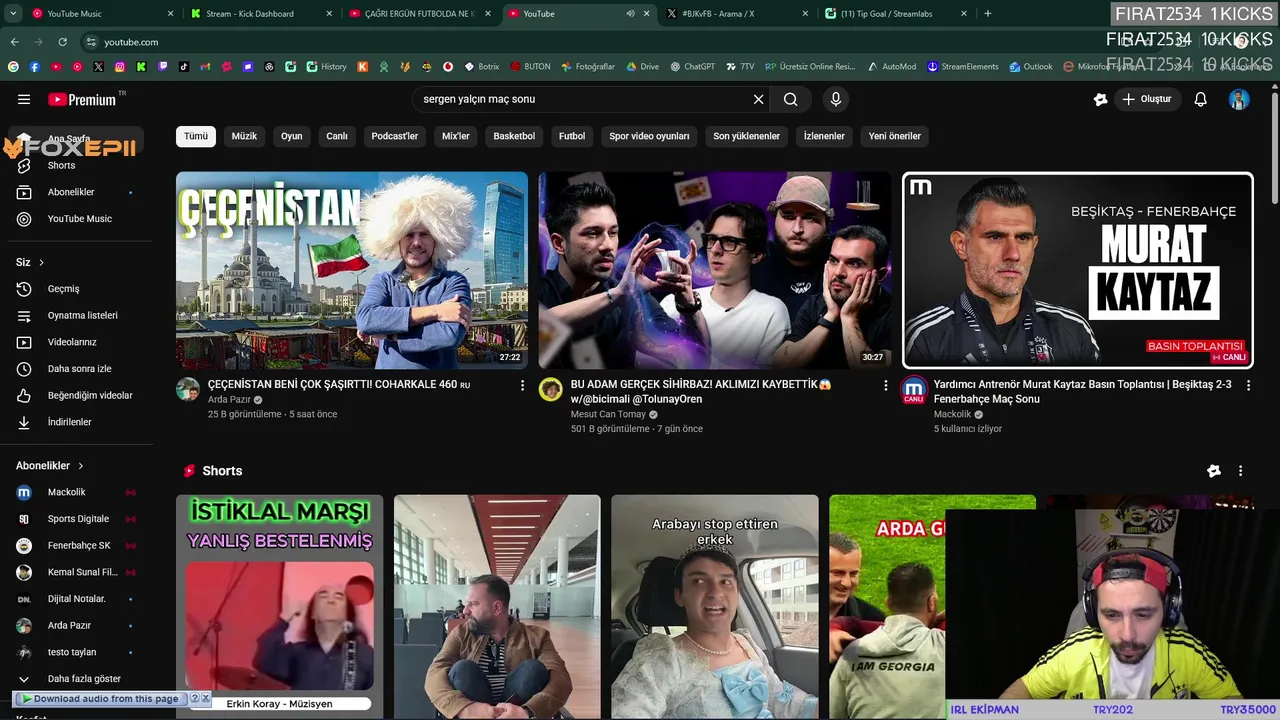The image size is (1280, 720).
Task: Clear the search box with the X icon
Action: 758,99
